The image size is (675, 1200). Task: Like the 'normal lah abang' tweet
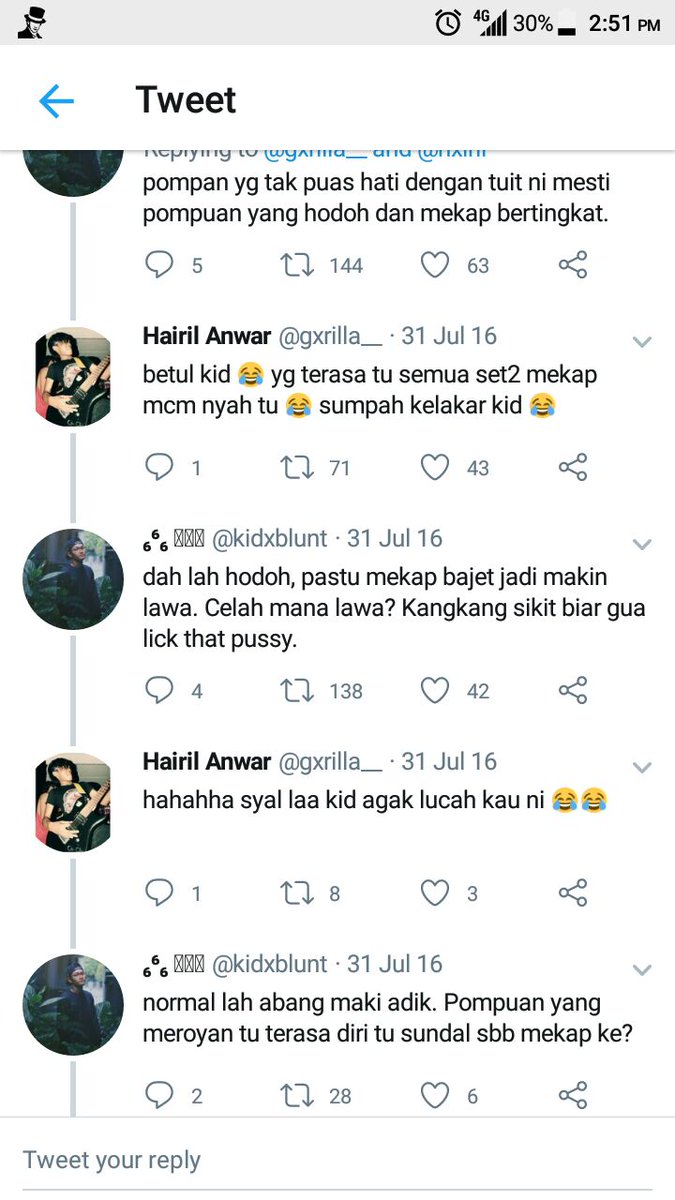(434, 1096)
